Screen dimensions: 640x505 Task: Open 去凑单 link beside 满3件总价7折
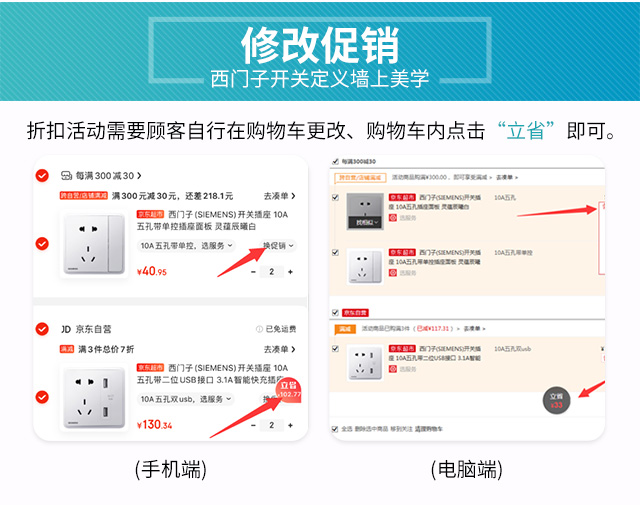tap(279, 349)
